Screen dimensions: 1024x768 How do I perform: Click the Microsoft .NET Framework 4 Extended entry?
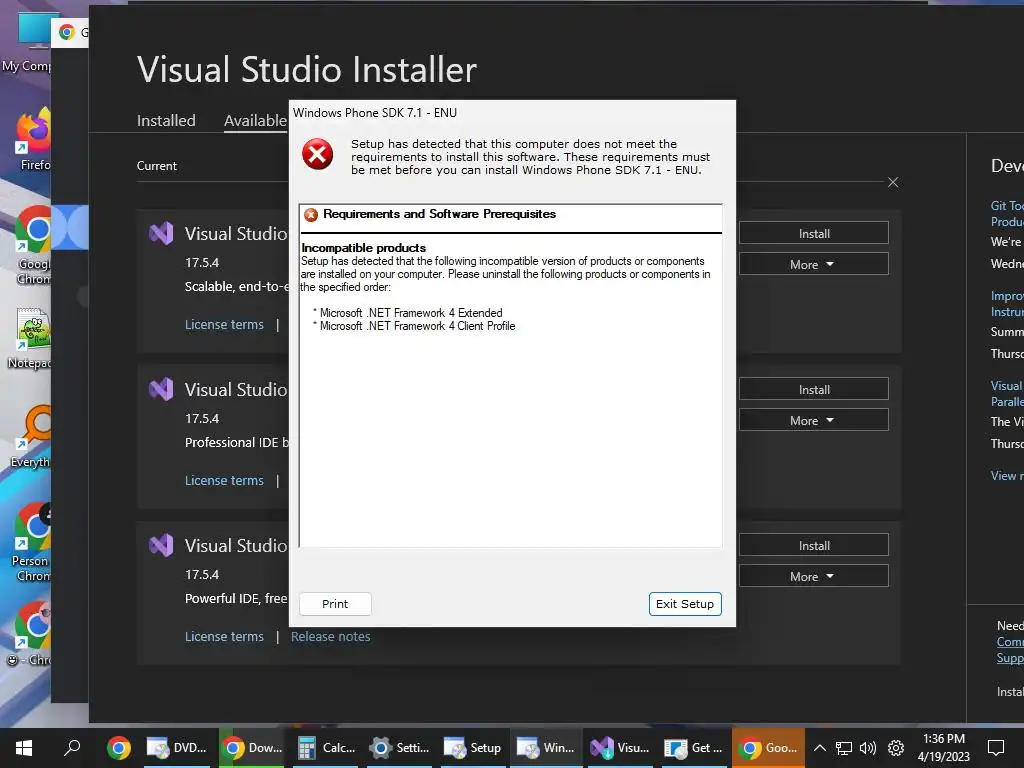click(x=411, y=313)
